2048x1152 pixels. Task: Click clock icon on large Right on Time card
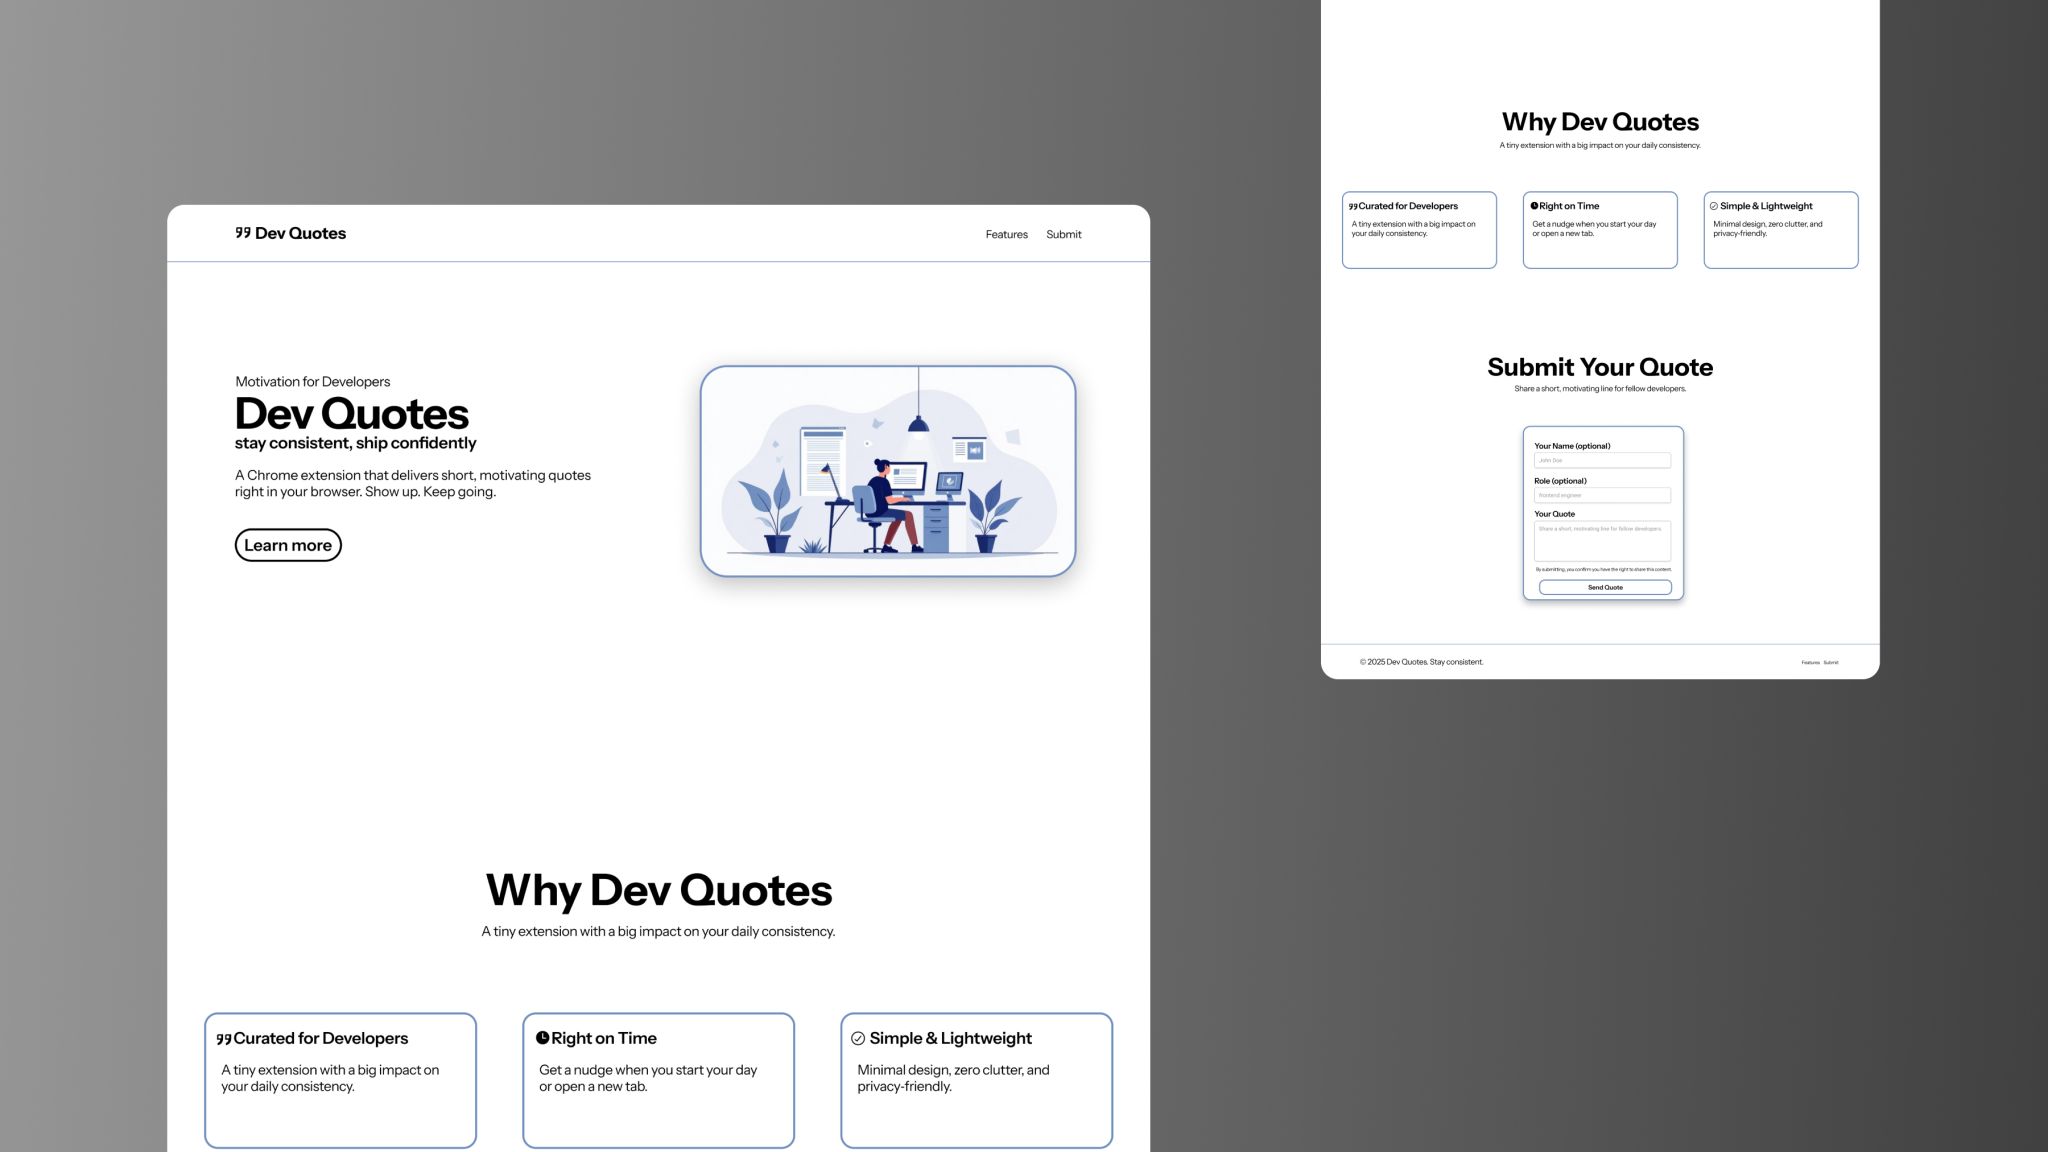click(542, 1038)
